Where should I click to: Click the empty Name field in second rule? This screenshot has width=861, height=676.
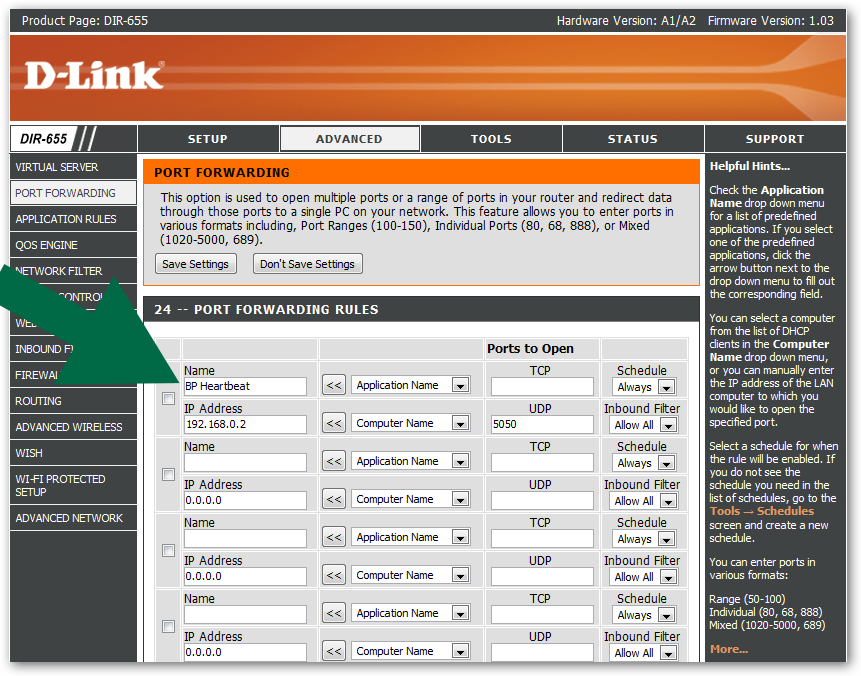tap(245, 462)
